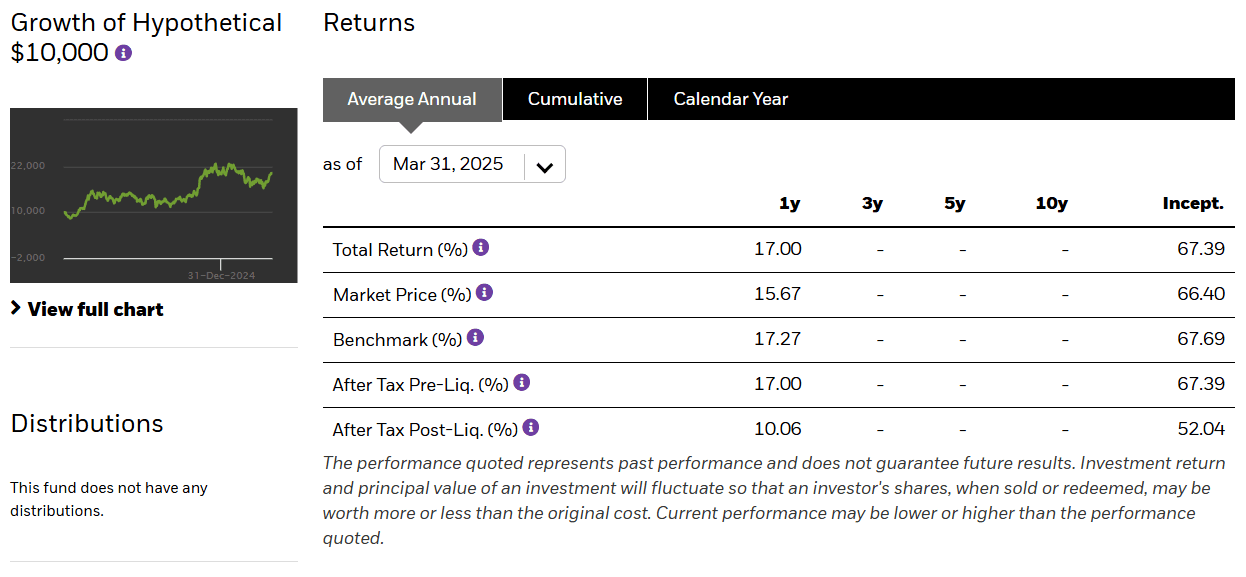The height and width of the screenshot is (577, 1246).
Task: Click the 17.00 Total Return value
Action: (778, 248)
